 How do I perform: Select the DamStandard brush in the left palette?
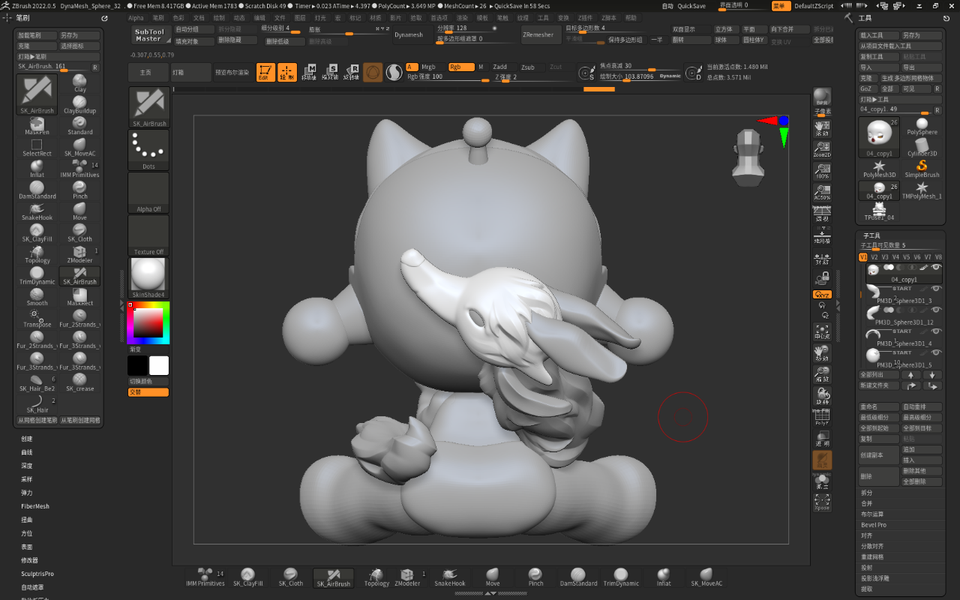pyautogui.click(x=37, y=190)
